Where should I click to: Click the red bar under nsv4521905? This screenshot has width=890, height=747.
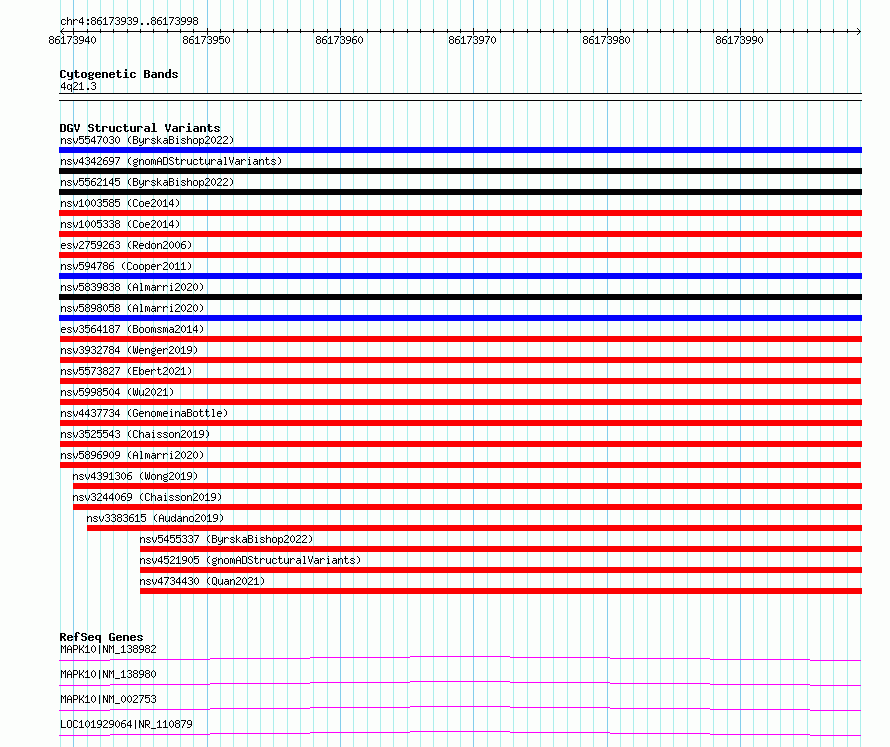[501, 570]
